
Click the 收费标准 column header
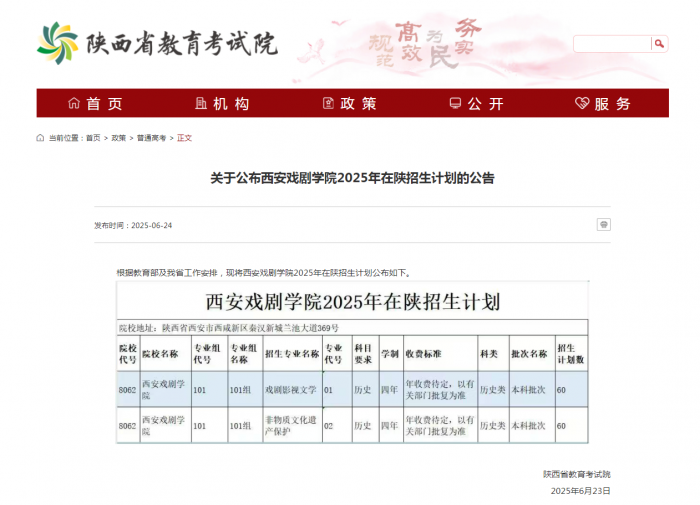(441, 354)
